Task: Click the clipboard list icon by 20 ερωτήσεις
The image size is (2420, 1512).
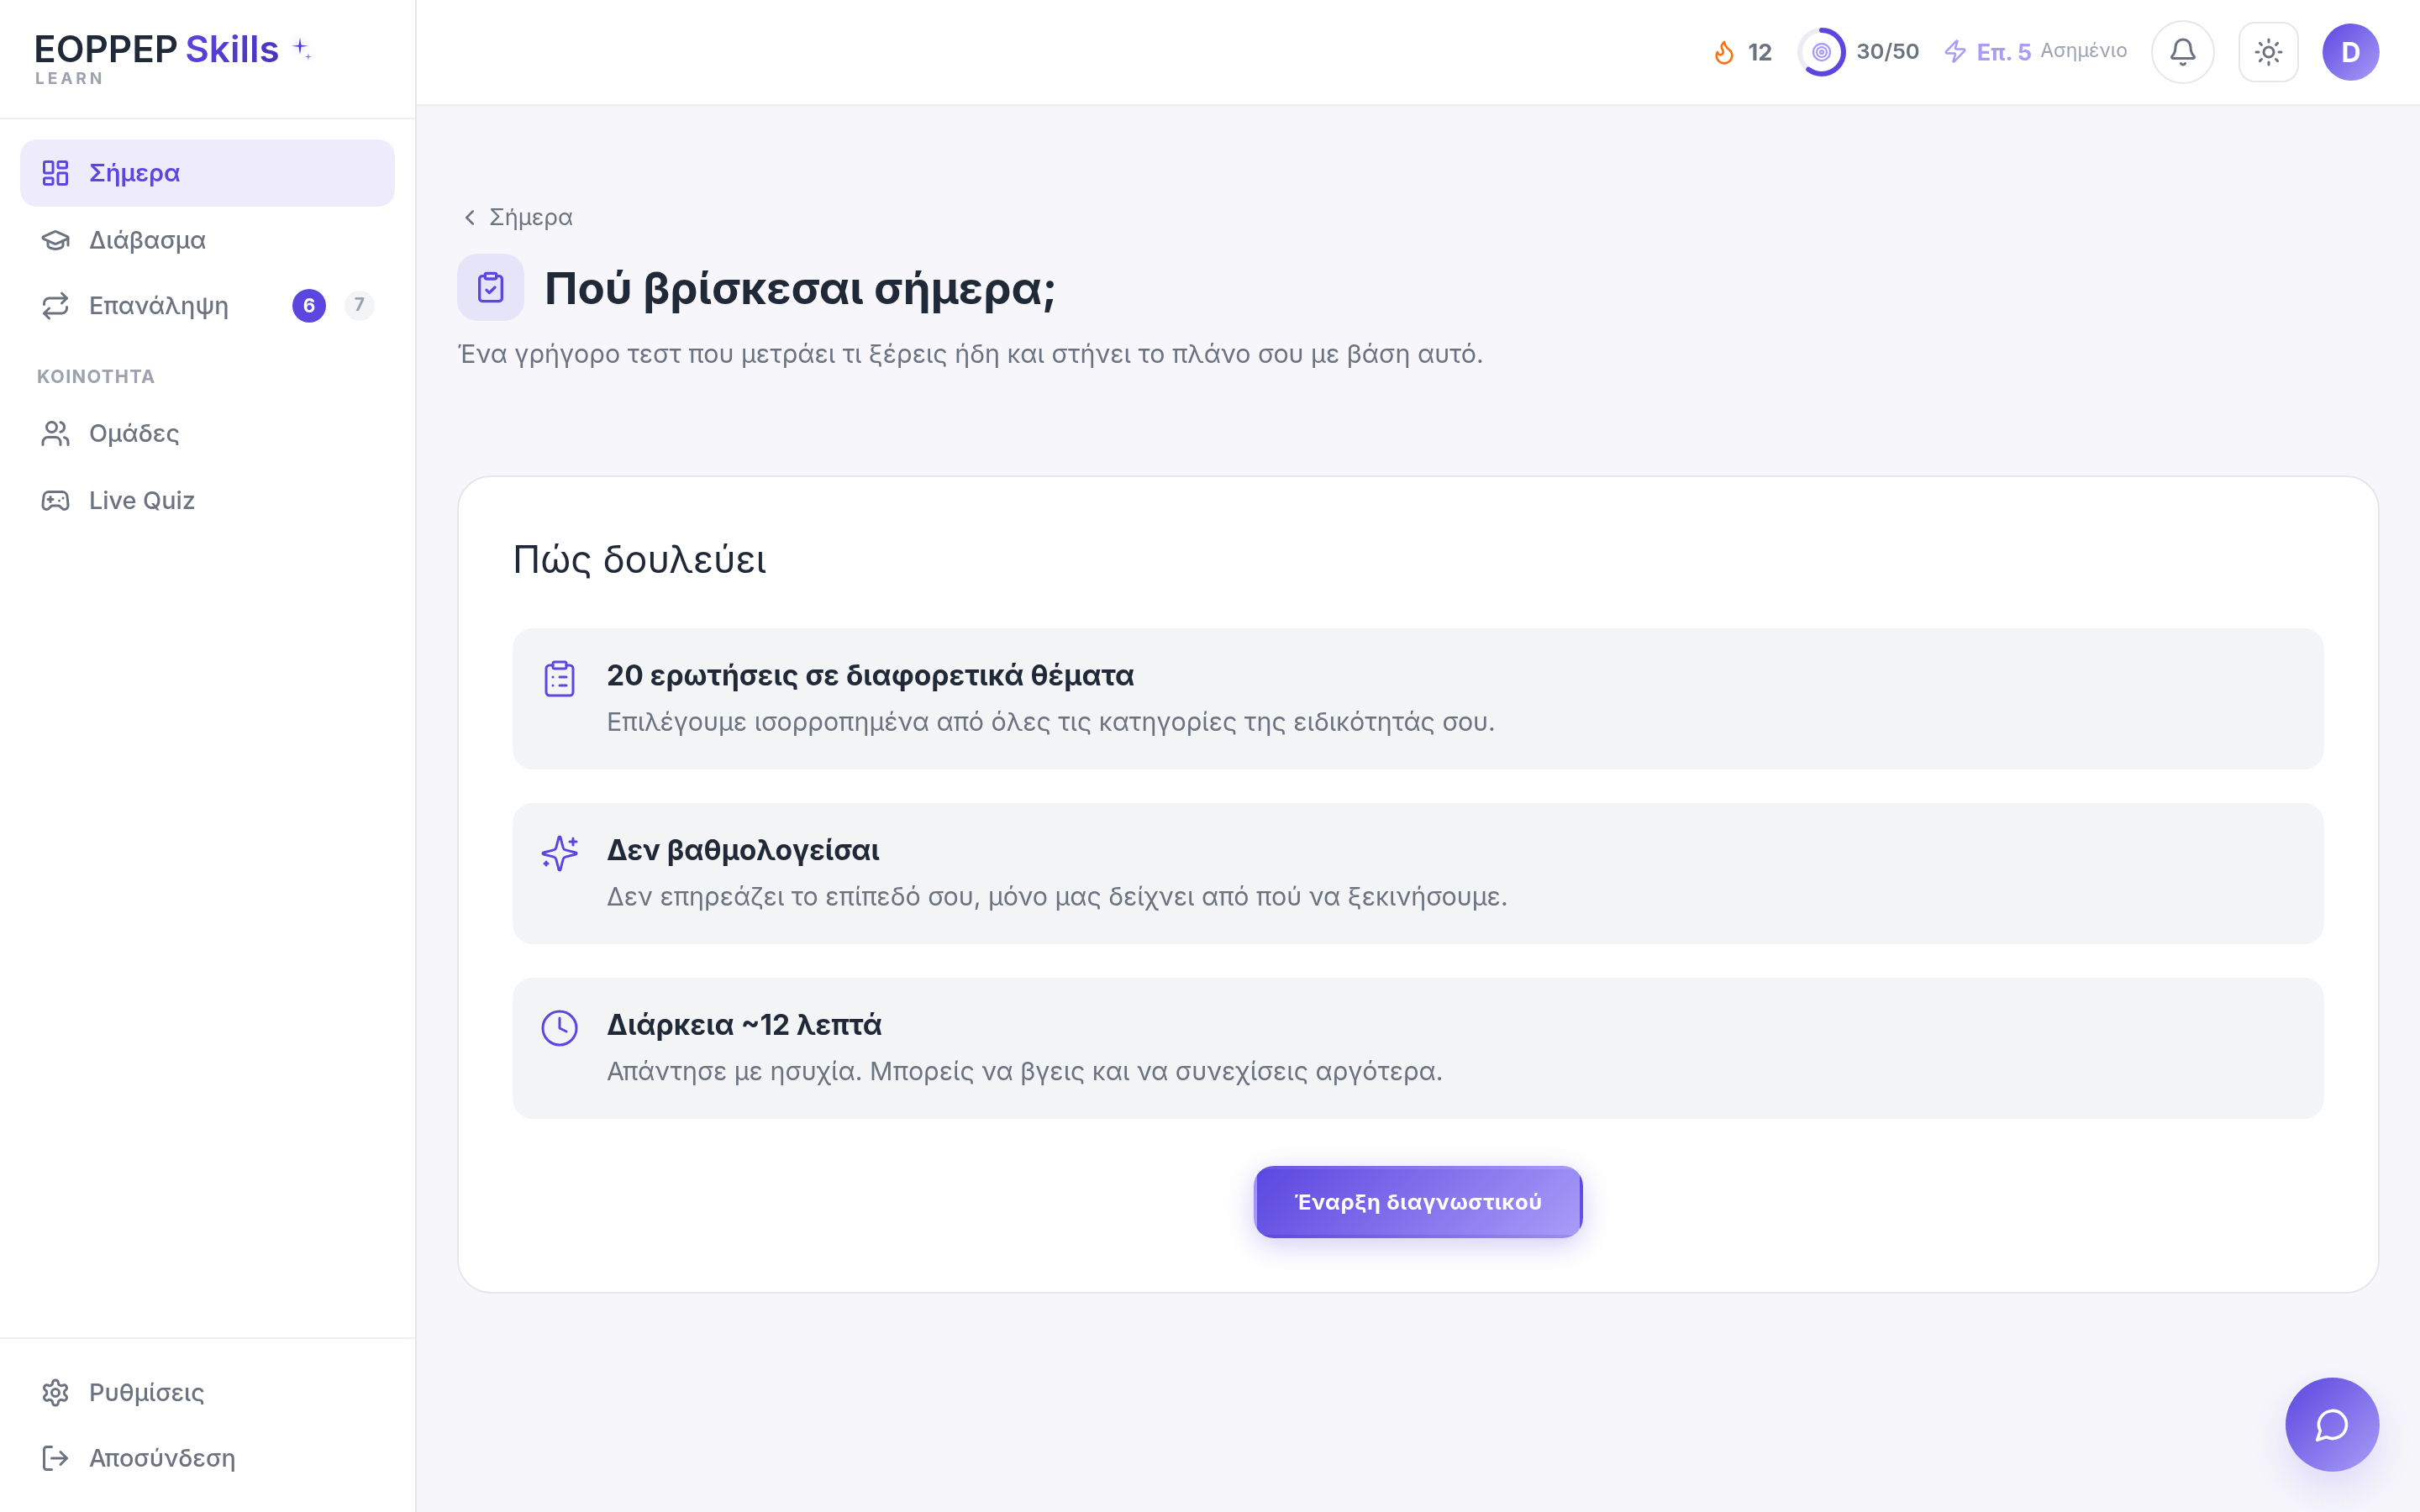Action: tap(559, 678)
